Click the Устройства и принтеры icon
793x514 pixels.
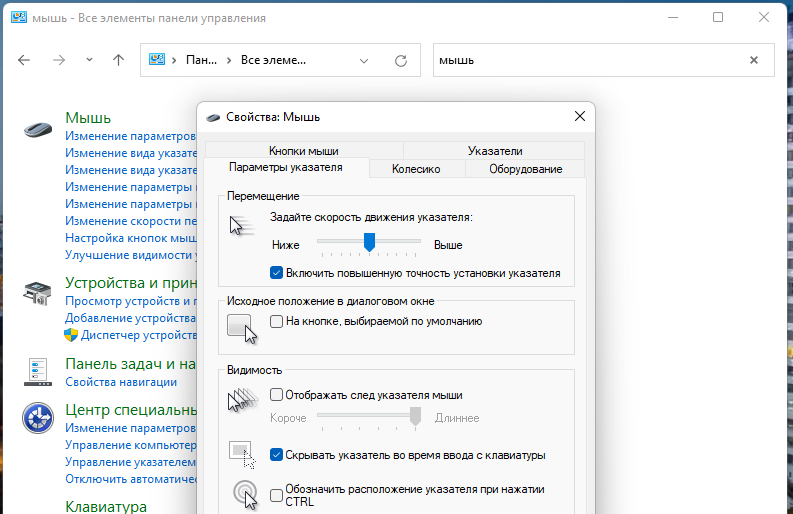tap(37, 292)
